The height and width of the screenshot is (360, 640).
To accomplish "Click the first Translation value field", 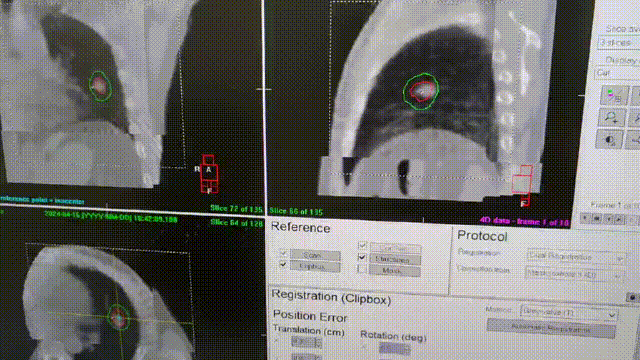I will pos(306,343).
